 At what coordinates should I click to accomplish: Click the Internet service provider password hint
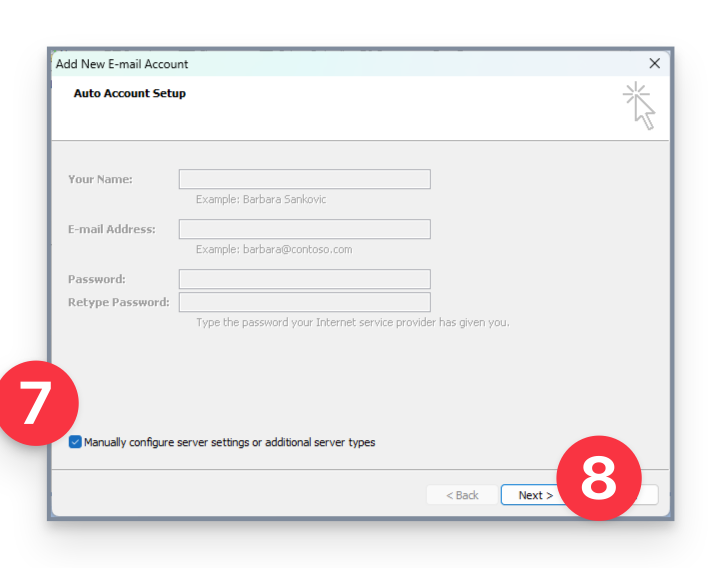coord(352,322)
